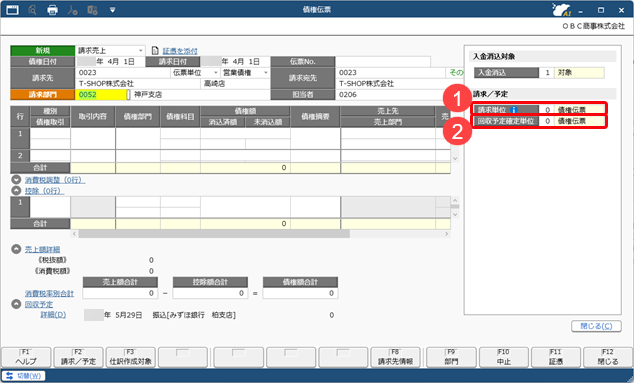The image size is (634, 383).
Task: Click the F1 ヘルプ function button
Action: tap(26, 357)
